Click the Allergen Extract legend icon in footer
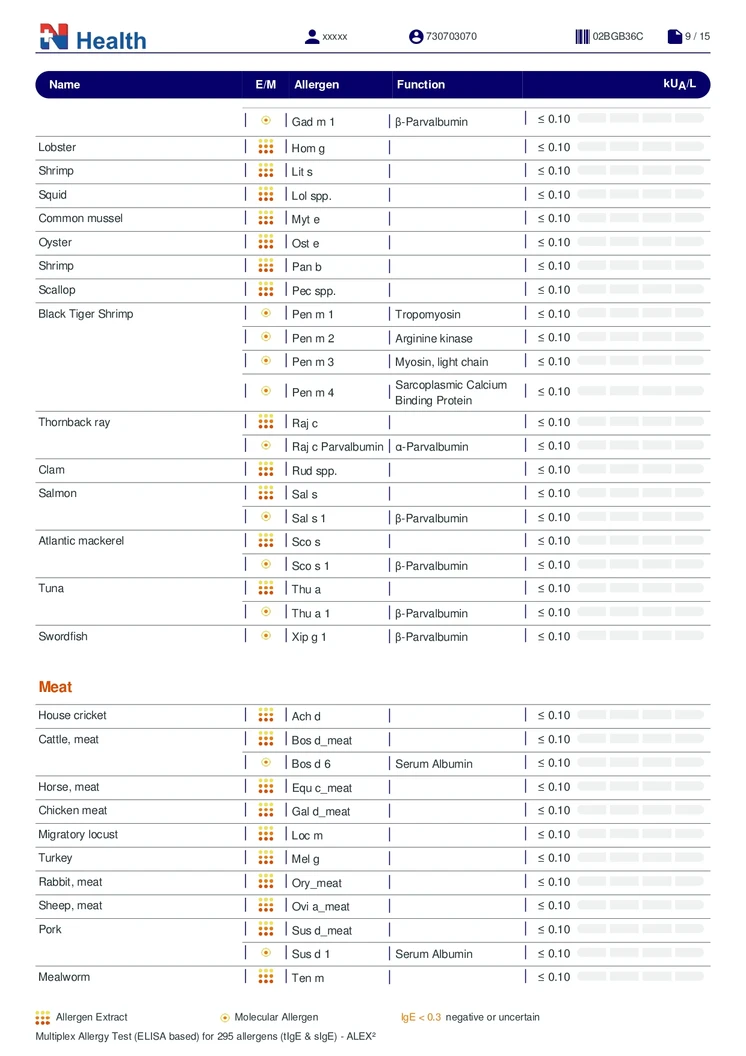 [x=43, y=1017]
